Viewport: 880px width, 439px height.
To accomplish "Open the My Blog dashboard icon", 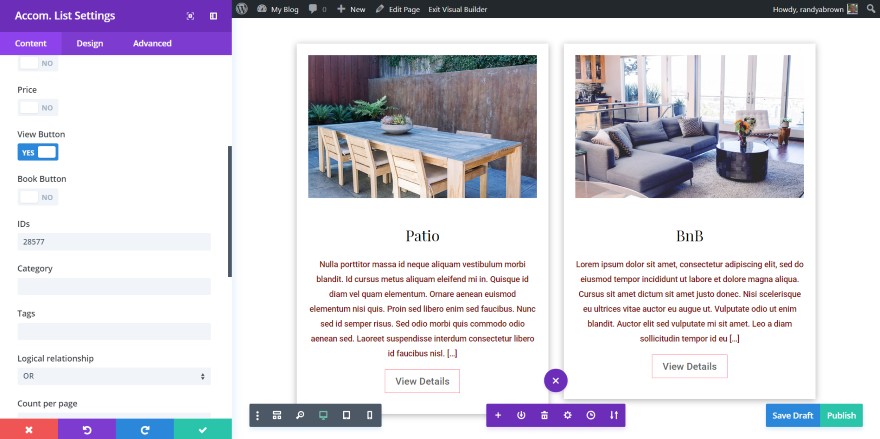I will pos(262,9).
